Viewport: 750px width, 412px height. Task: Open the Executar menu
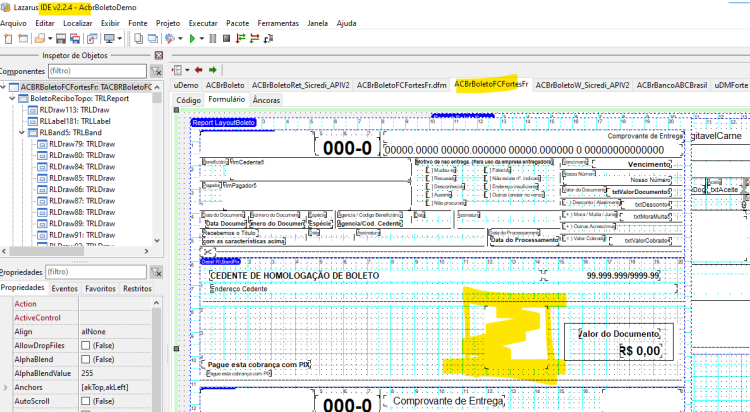203,23
